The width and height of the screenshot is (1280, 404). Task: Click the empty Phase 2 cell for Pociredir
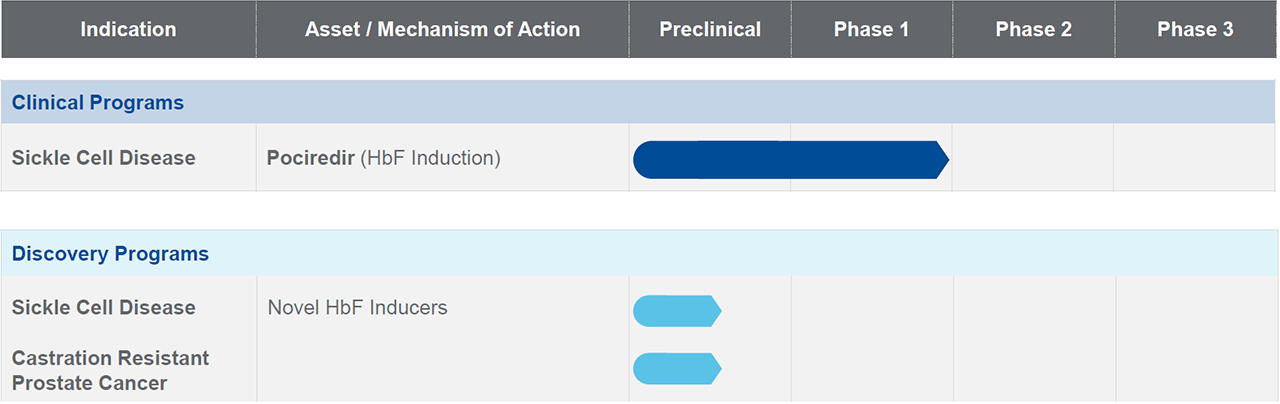coord(1033,158)
